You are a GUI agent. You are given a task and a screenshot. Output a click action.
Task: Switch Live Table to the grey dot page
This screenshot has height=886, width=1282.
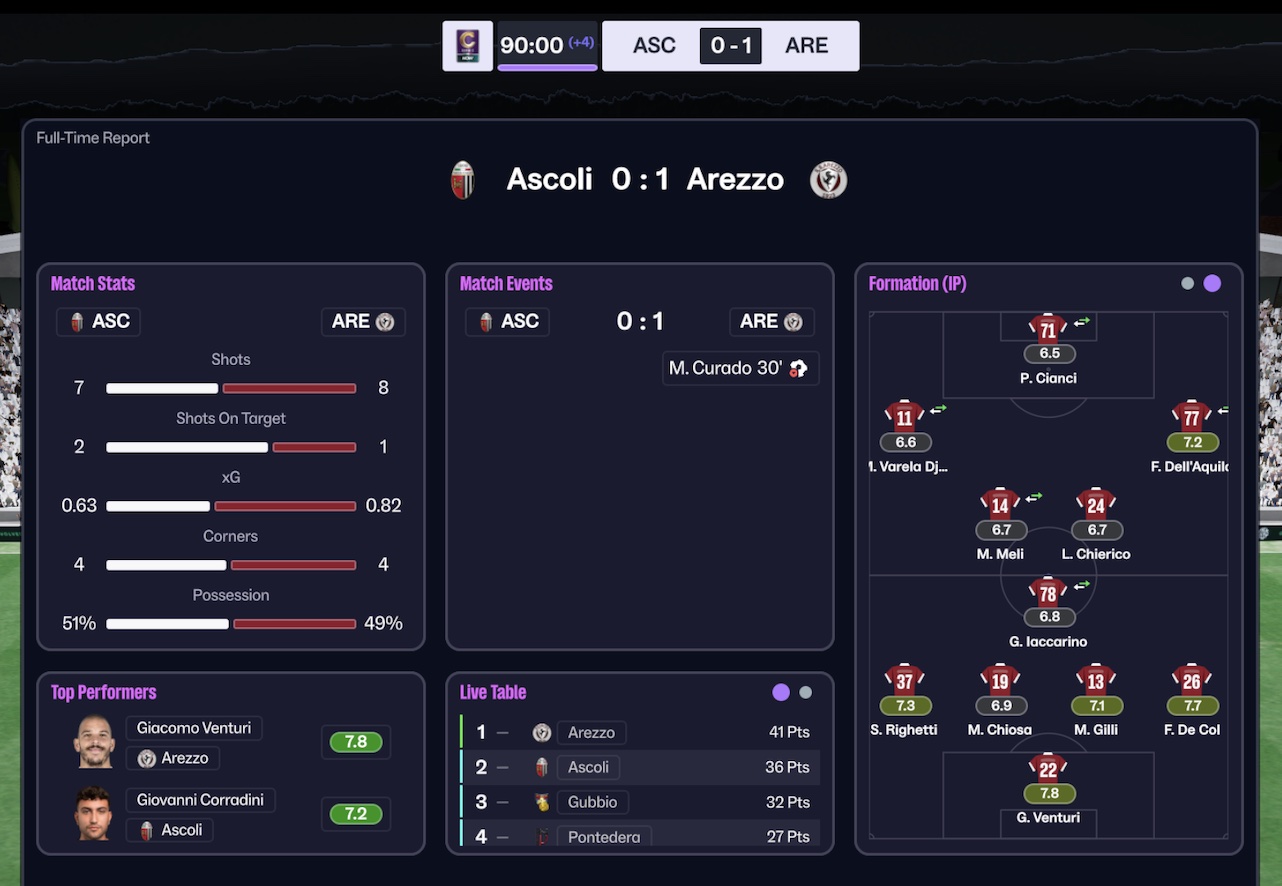[806, 692]
